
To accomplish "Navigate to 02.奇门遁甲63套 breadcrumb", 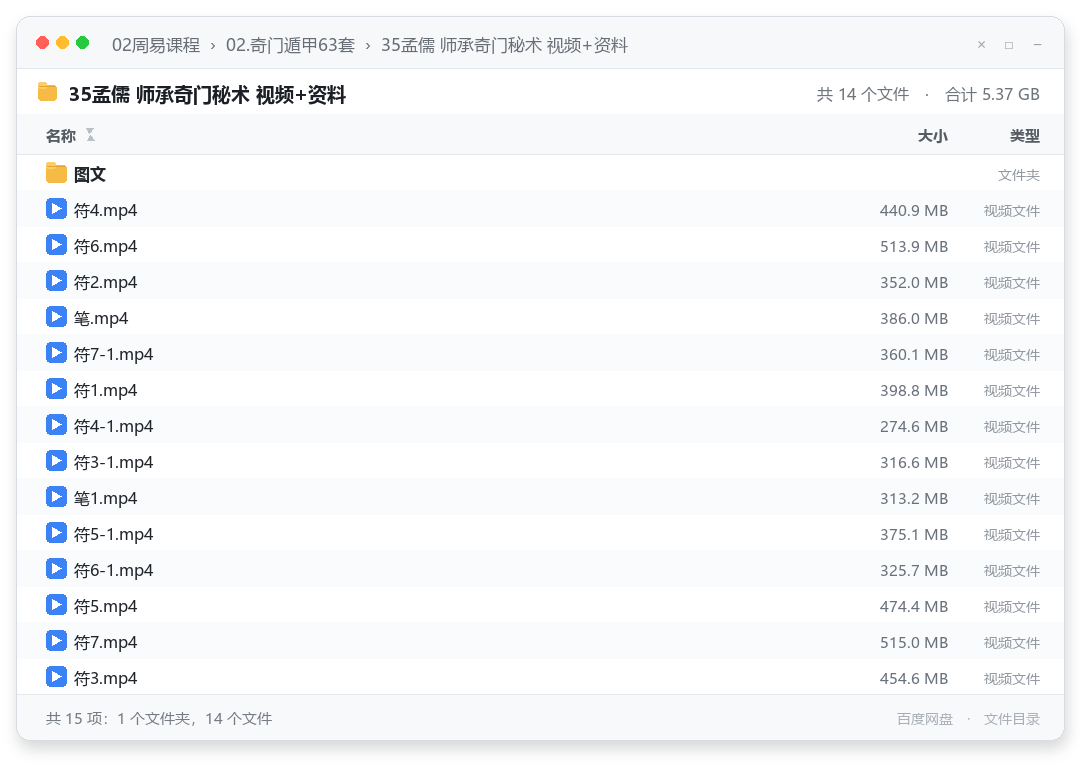I will [290, 45].
